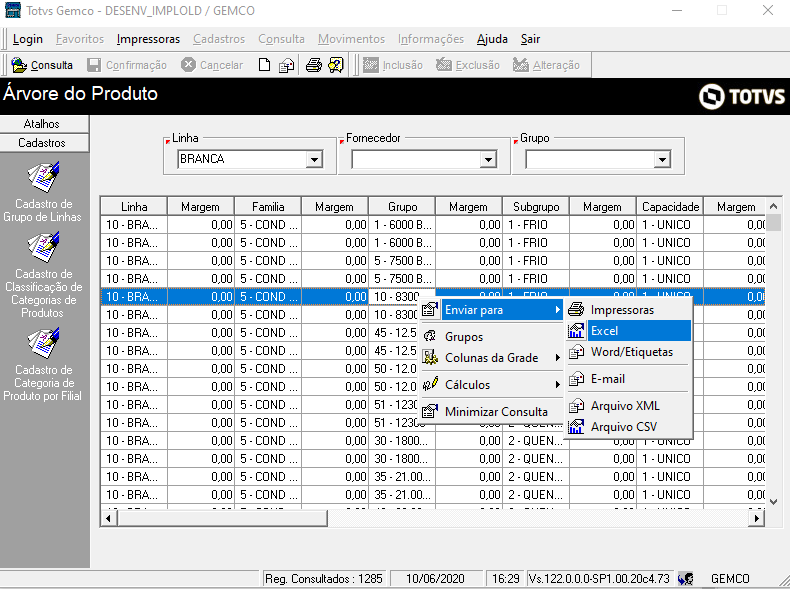Open Cadastro de Classificação de Categorias icon
The height and width of the screenshot is (589, 790).
click(44, 245)
